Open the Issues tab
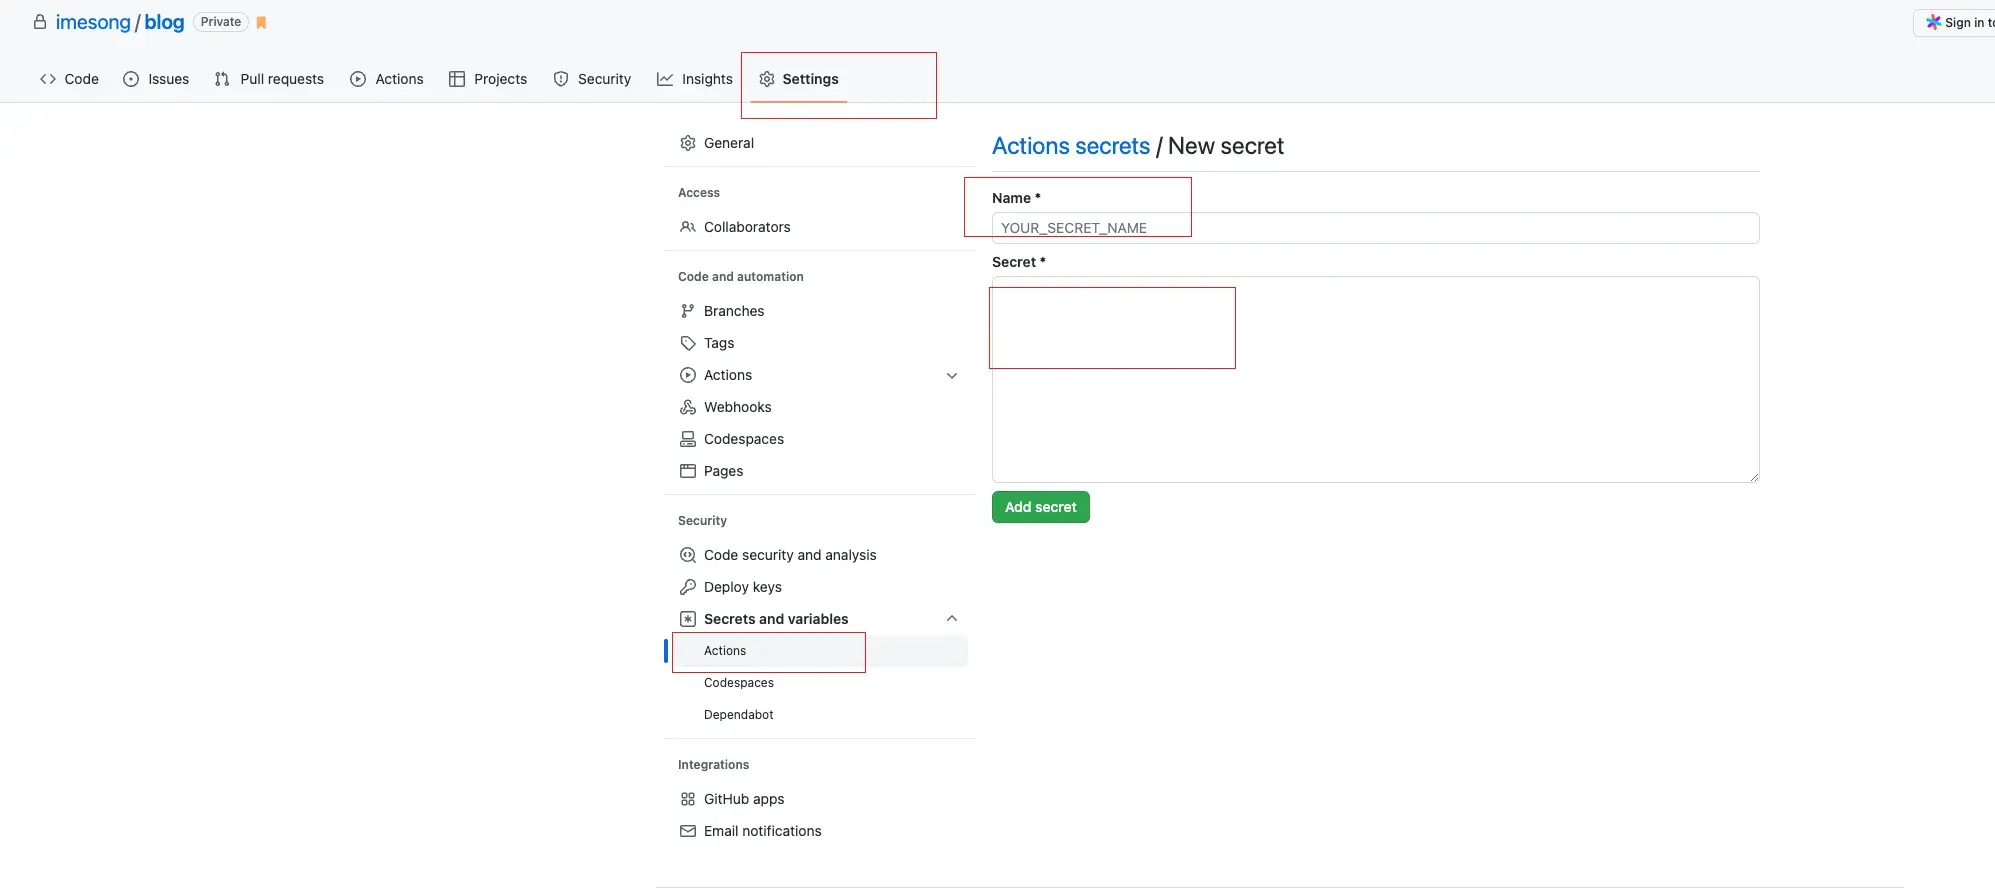Image resolution: width=1995 pixels, height=889 pixels. coord(156,79)
